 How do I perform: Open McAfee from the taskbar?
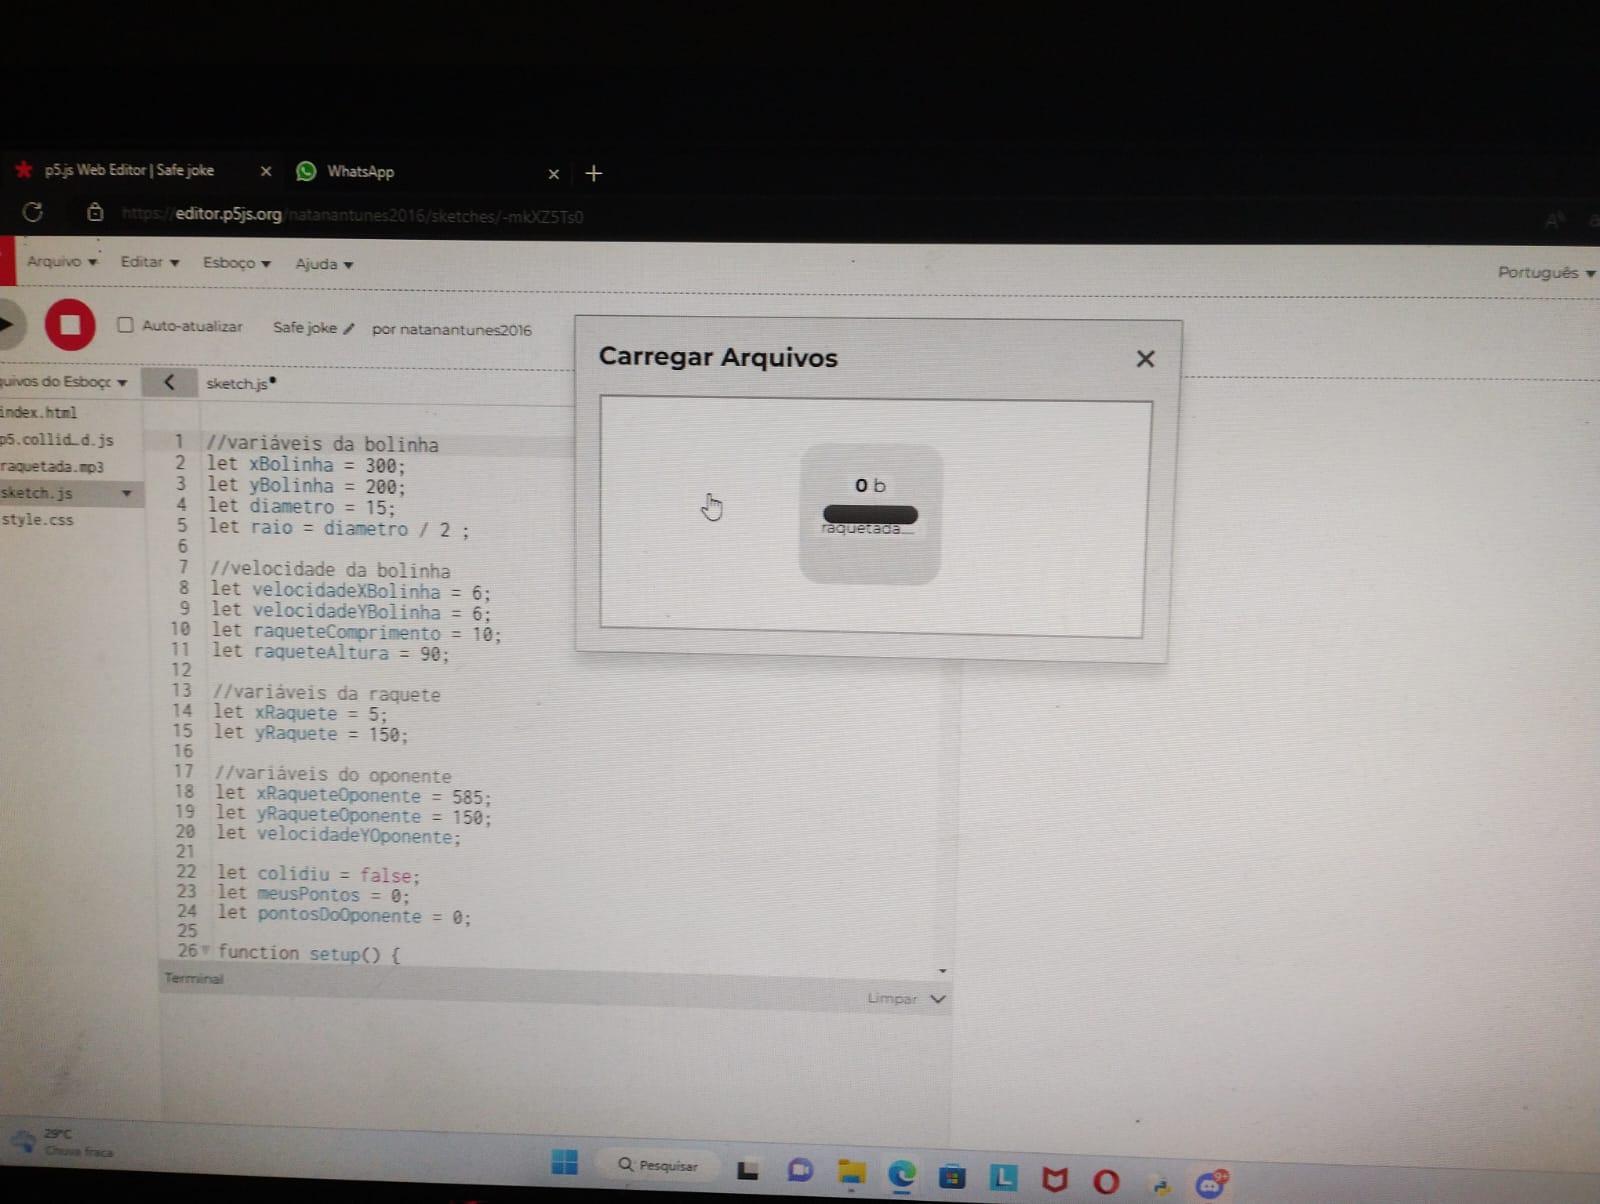point(1054,1180)
